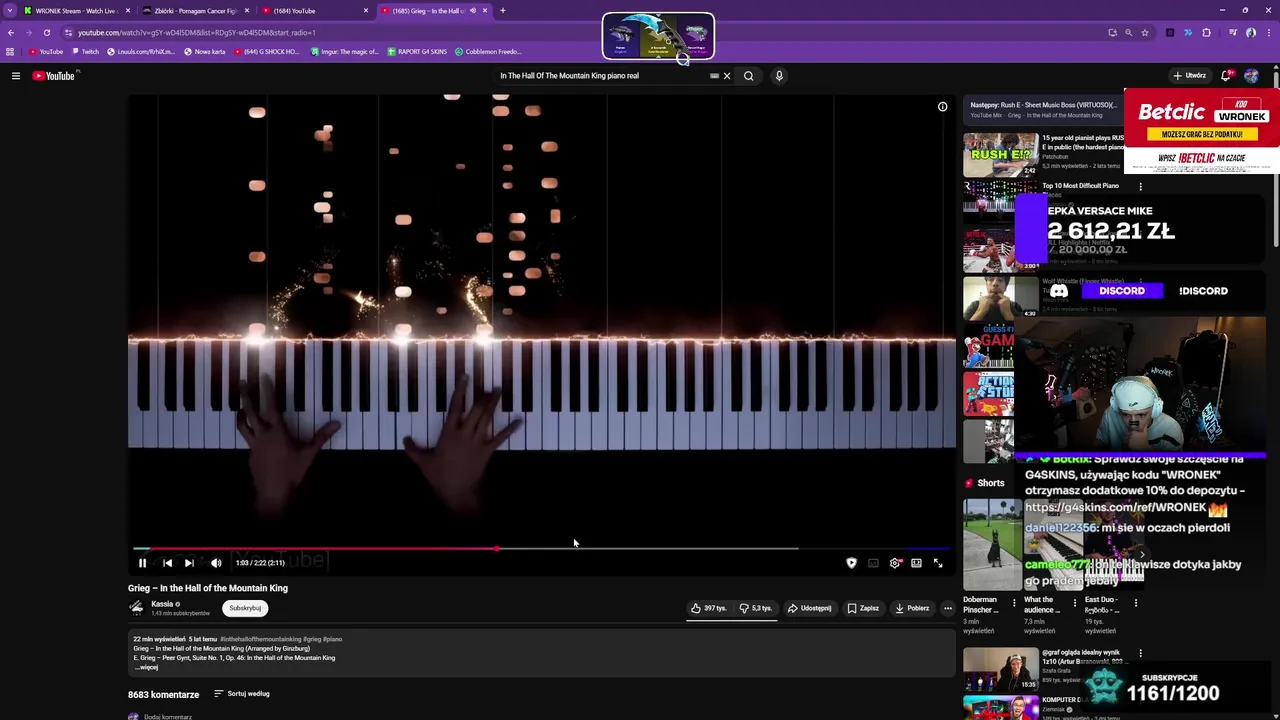The width and height of the screenshot is (1280, 720).
Task: Dislike the video (5,3 tys.)
Action: [756, 608]
